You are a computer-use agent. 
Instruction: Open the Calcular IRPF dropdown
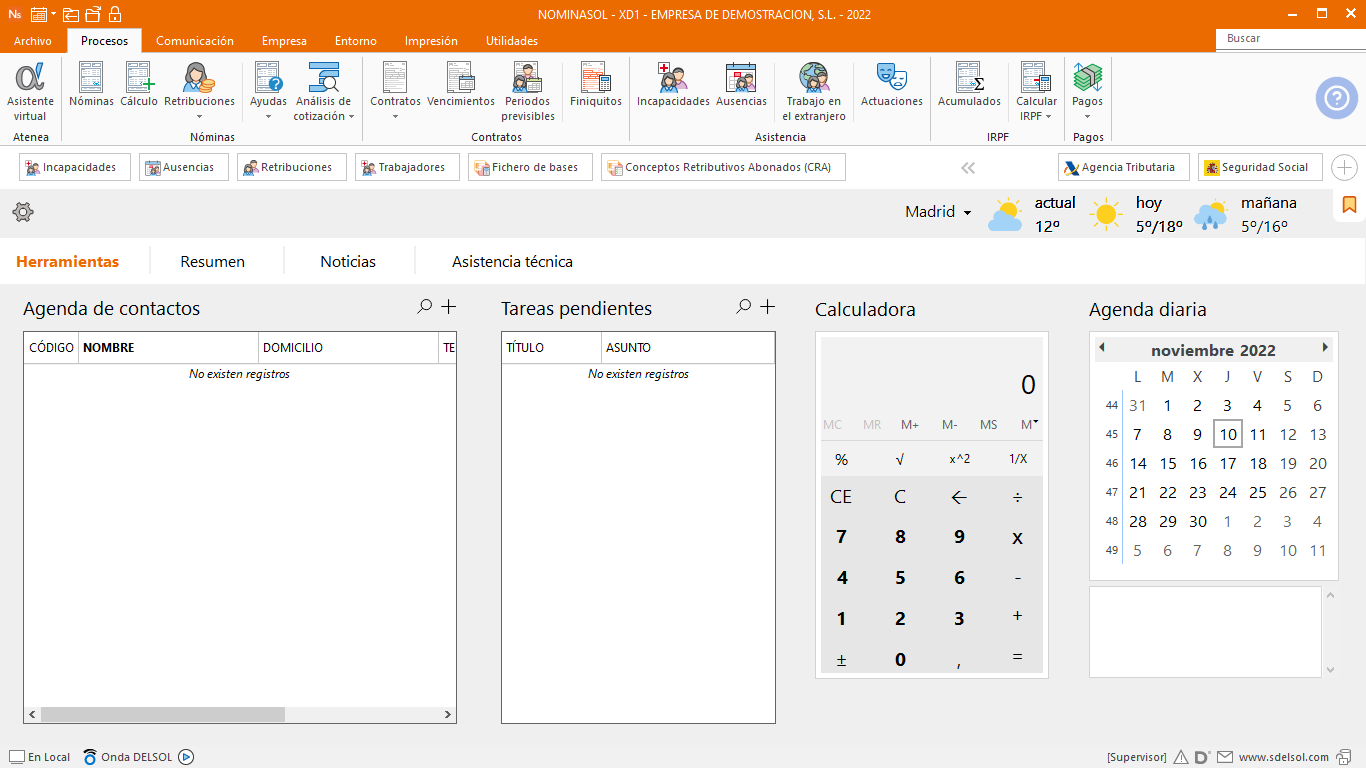point(1047,117)
